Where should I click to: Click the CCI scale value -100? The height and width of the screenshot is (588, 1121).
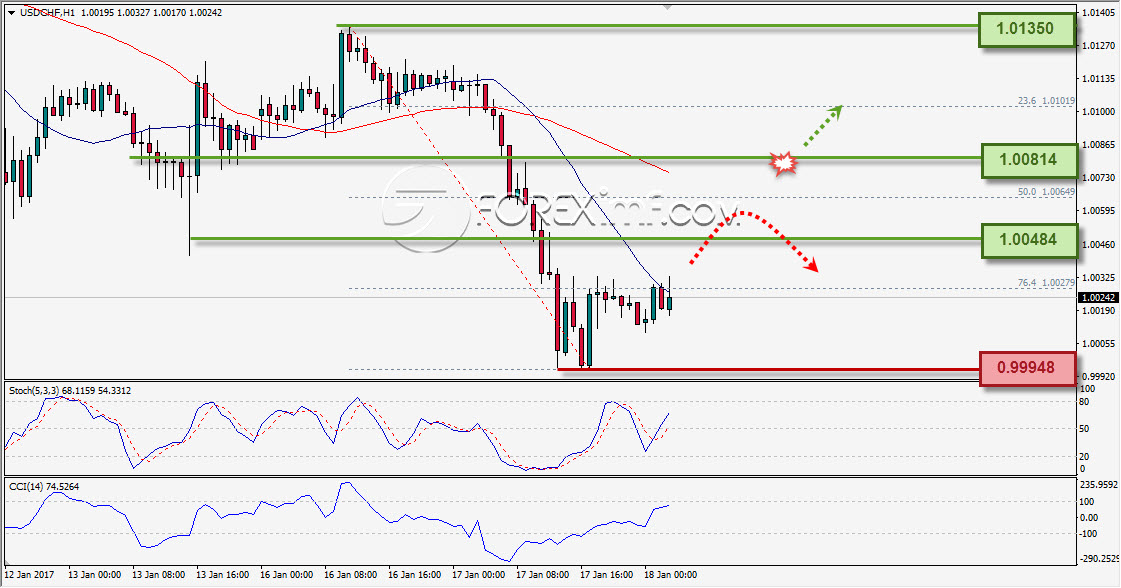click(x=1089, y=534)
